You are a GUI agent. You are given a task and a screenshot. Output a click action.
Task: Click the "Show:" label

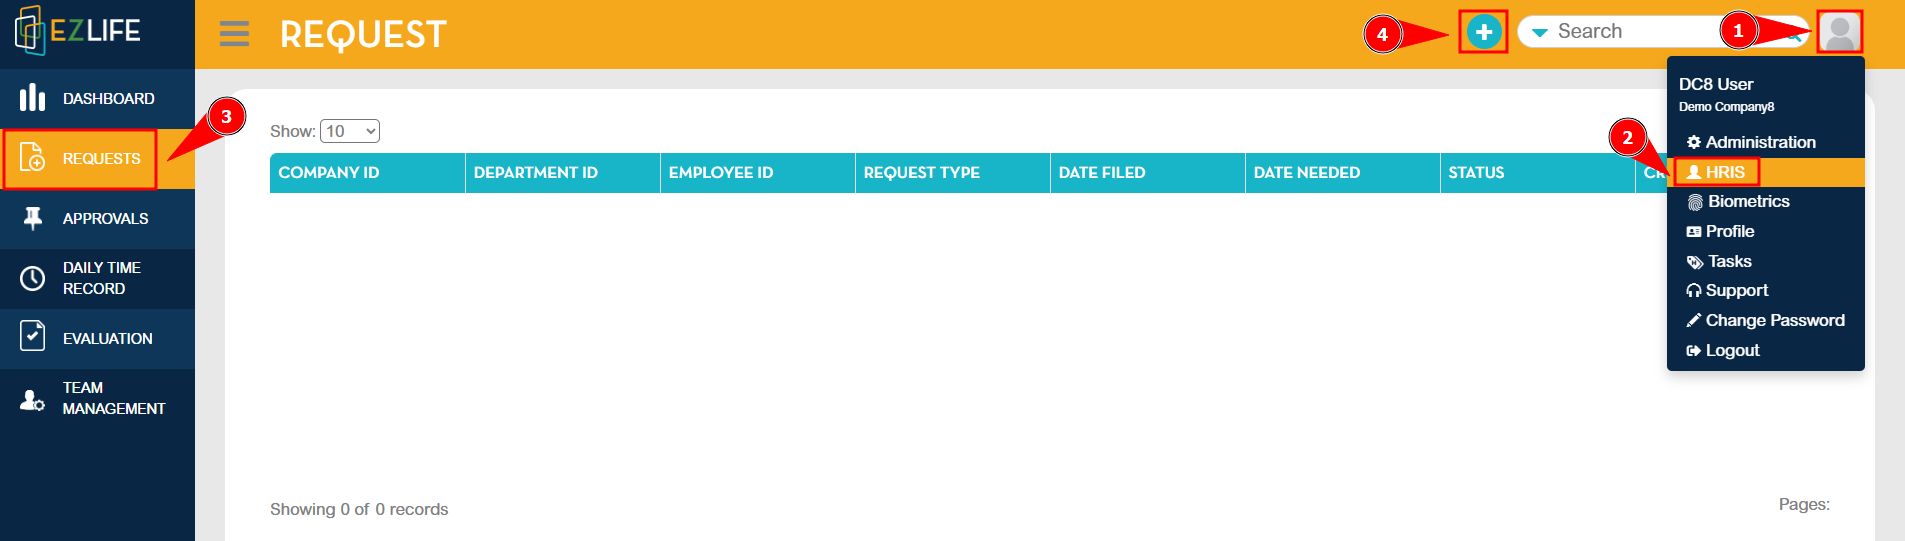(x=293, y=131)
